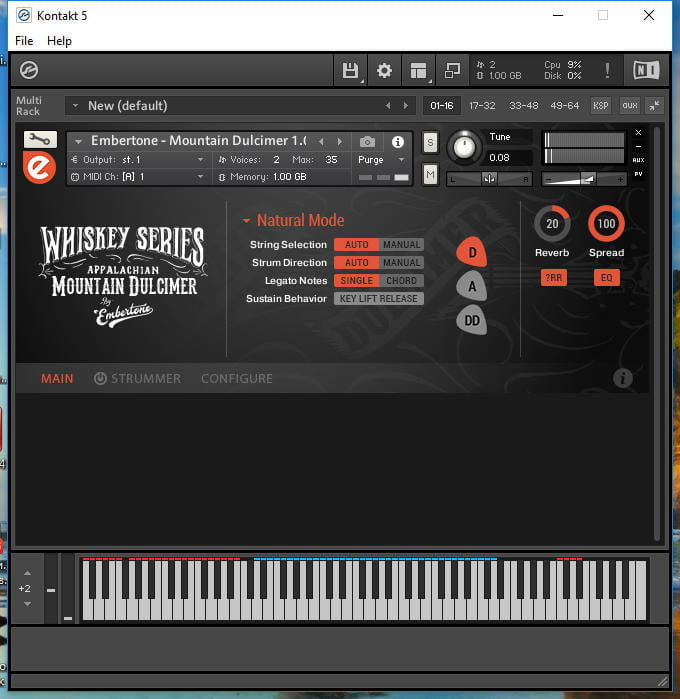The height and width of the screenshot is (699, 680).
Task: Click the instrument volume slider
Action: point(584,179)
